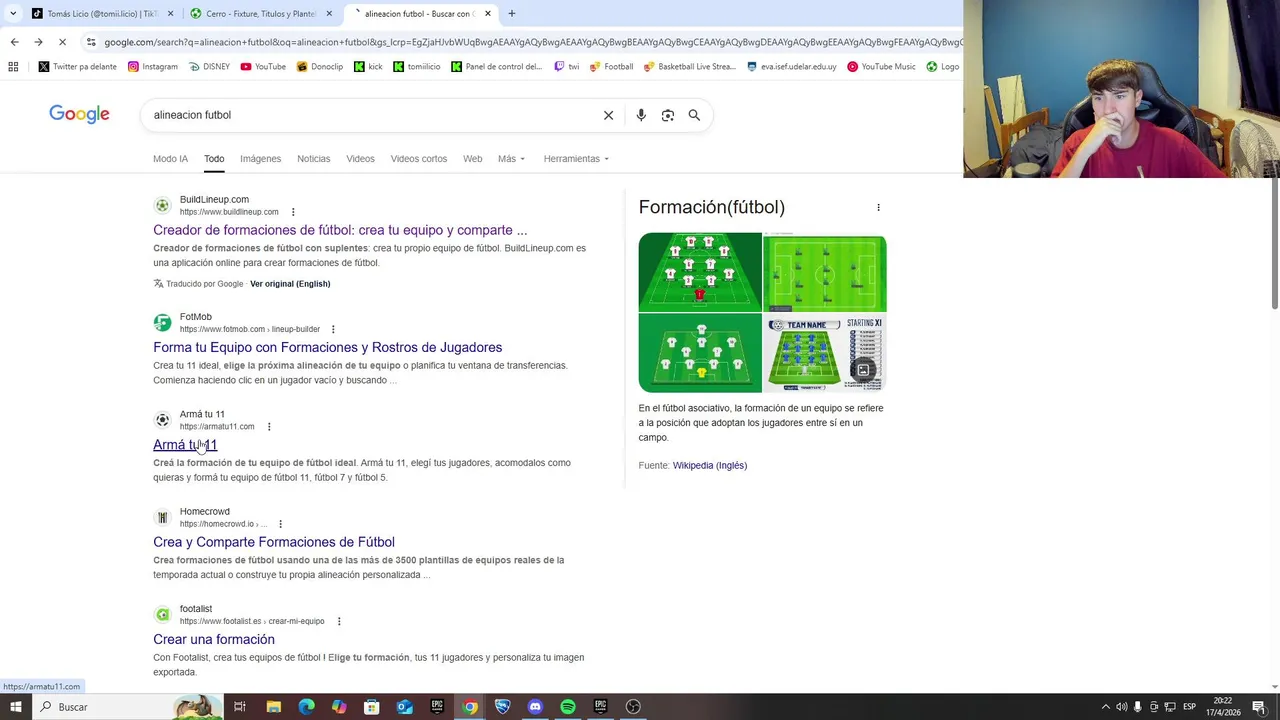This screenshot has width=1280, height=720.
Task: Open the YouTube bookmark
Action: click(x=263, y=67)
